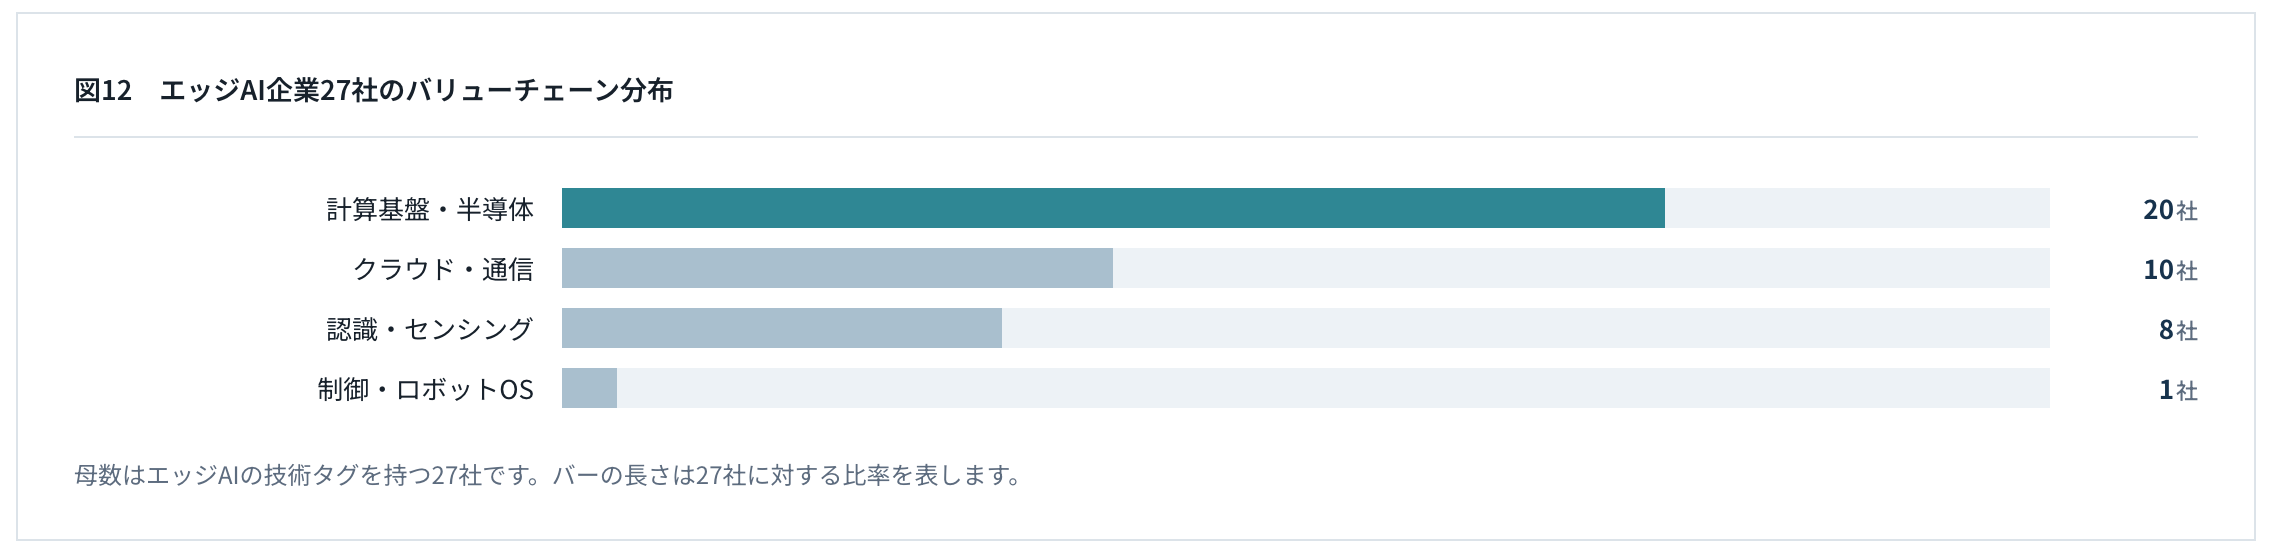Select the 認識・センシング category label
This screenshot has width=2276, height=554.
430,329
